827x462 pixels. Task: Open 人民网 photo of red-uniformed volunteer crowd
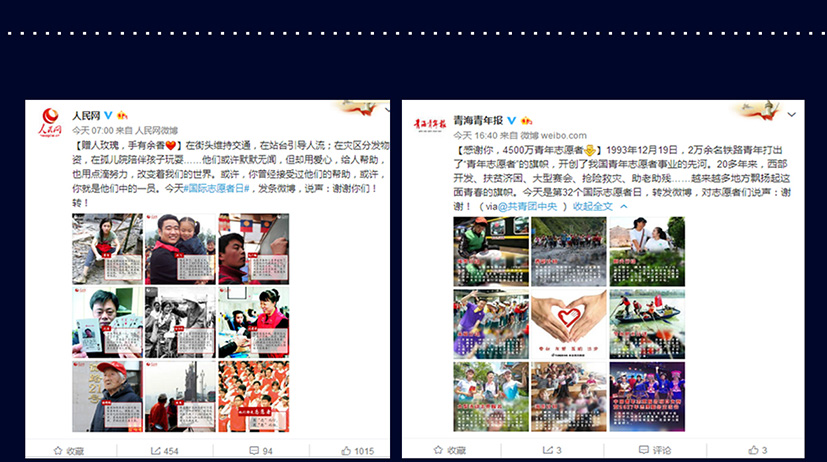coord(254,396)
